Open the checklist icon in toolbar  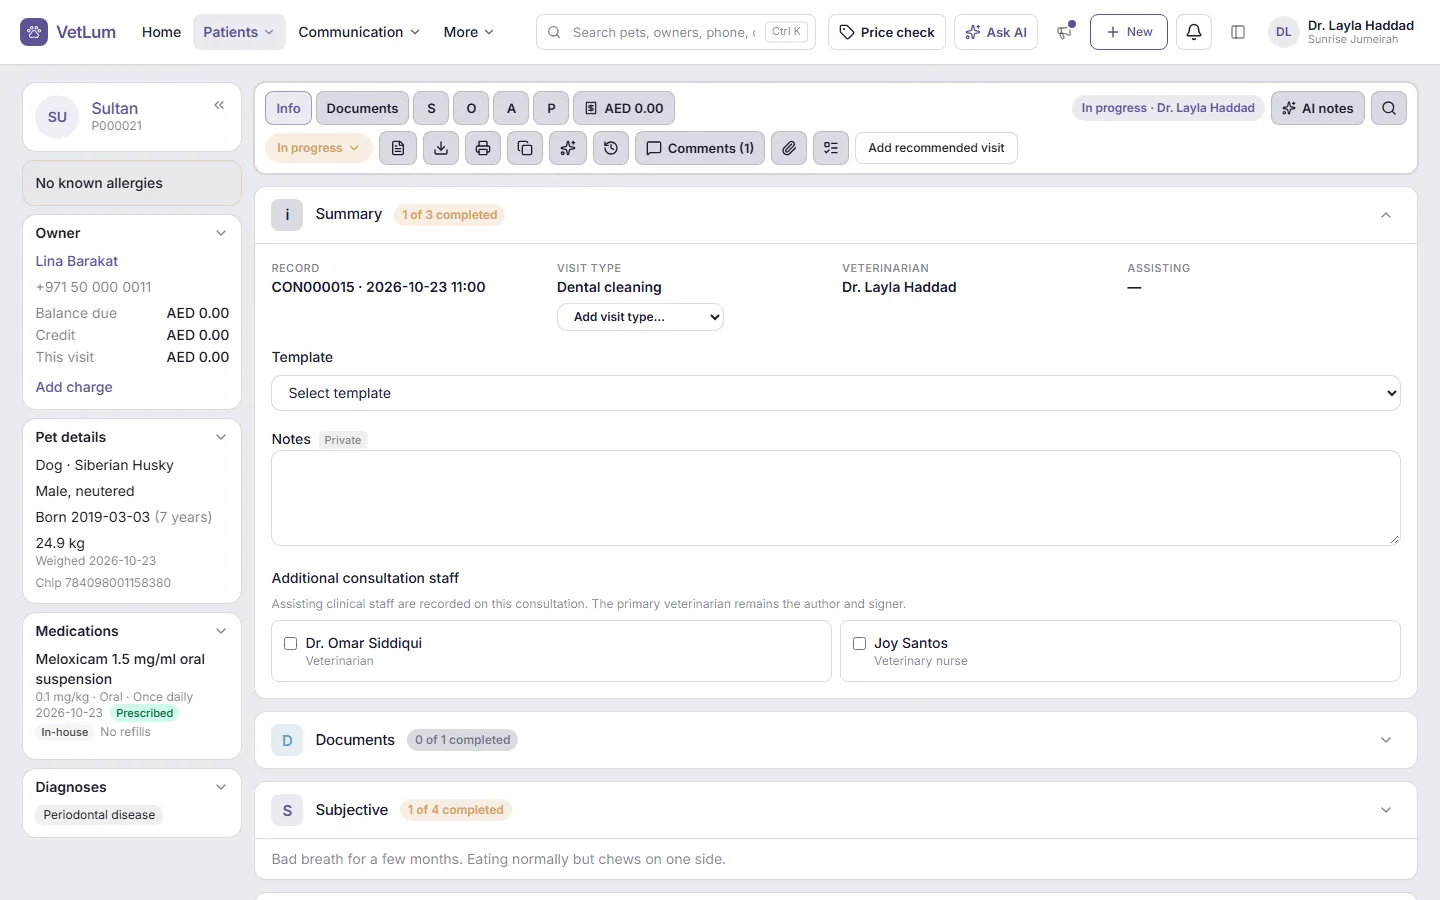pos(831,148)
